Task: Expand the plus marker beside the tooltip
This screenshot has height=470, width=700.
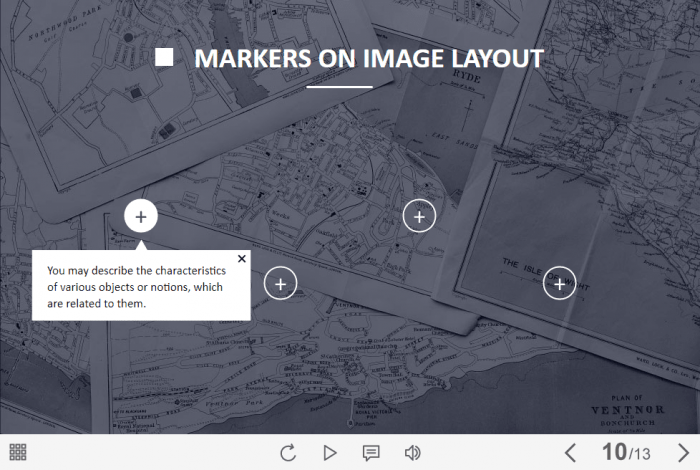Action: click(281, 284)
